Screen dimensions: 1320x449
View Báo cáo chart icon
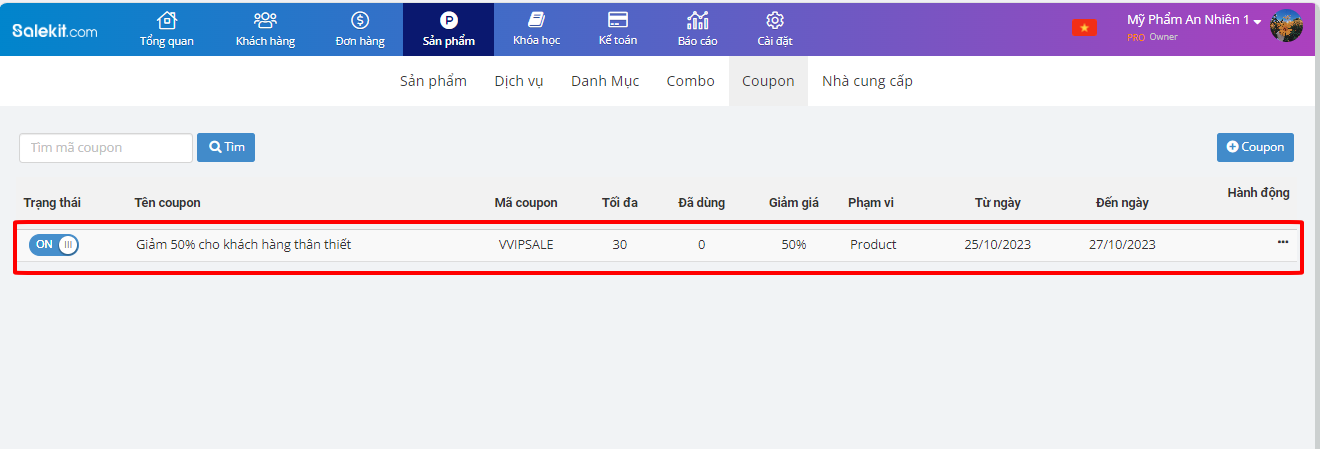pyautogui.click(x=697, y=21)
